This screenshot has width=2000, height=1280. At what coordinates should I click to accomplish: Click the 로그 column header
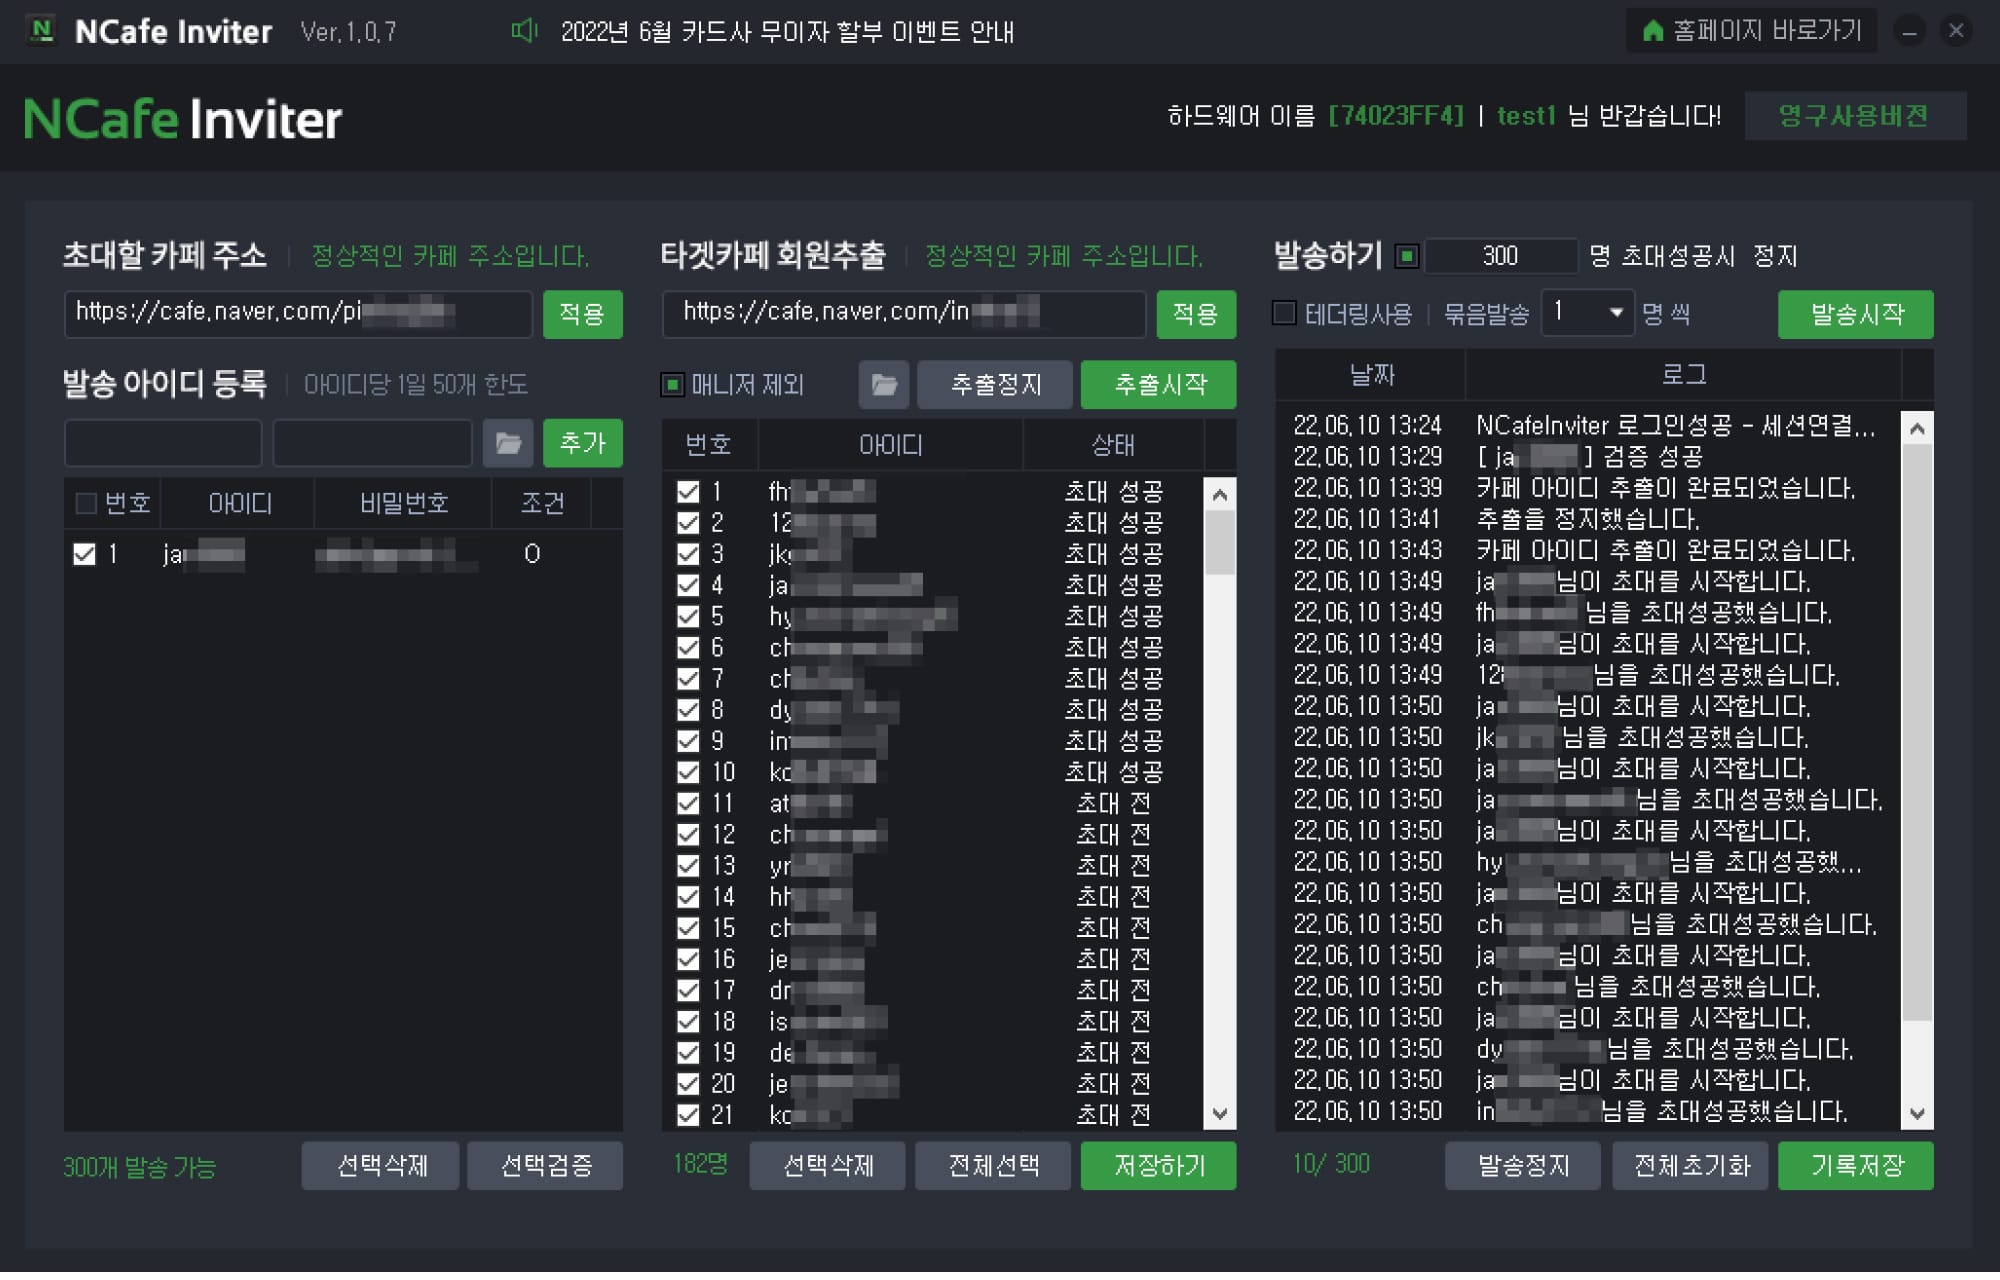coord(1684,375)
